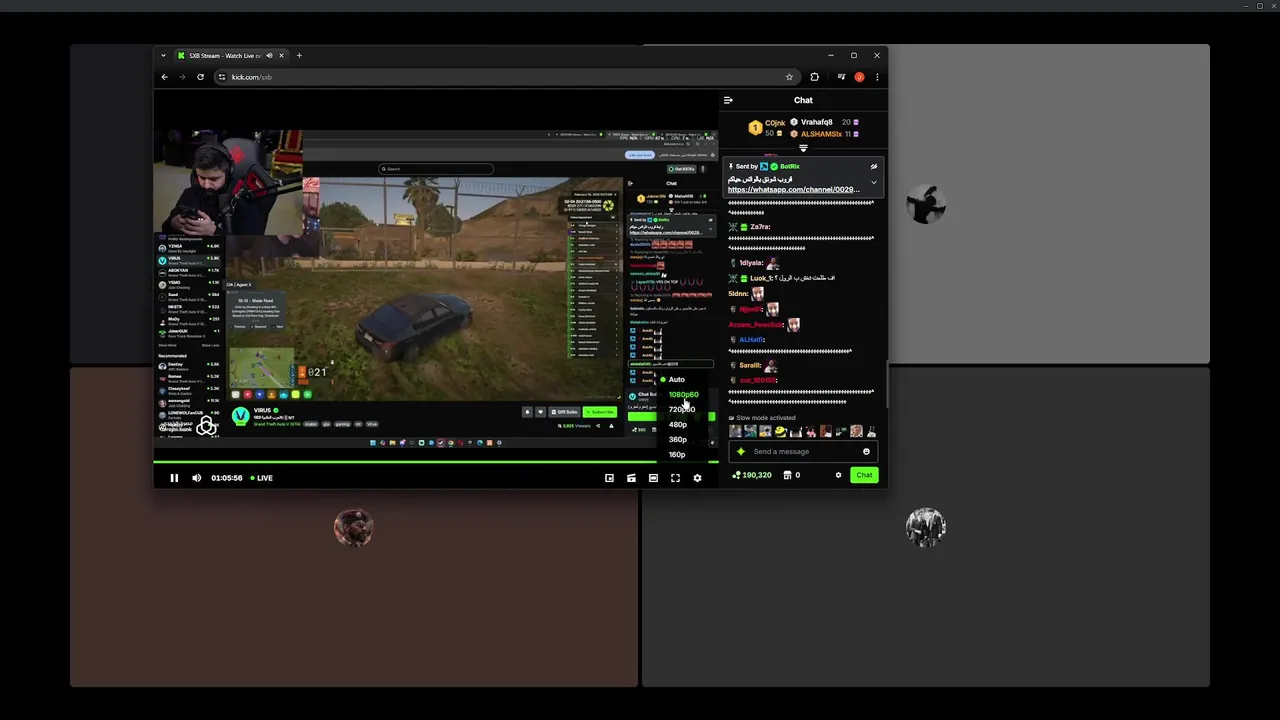Toggle theater mode in player controls
Image resolution: width=1280 pixels, height=720 pixels.
coord(653,478)
